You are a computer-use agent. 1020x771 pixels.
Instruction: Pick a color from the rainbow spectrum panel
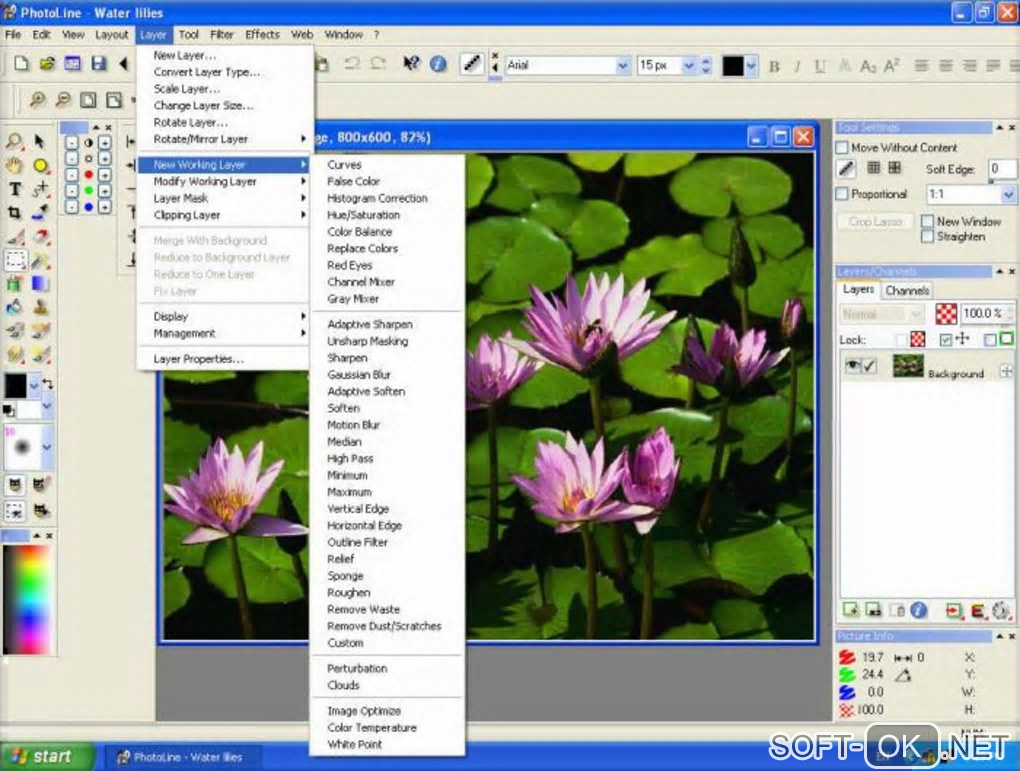[x=27, y=599]
